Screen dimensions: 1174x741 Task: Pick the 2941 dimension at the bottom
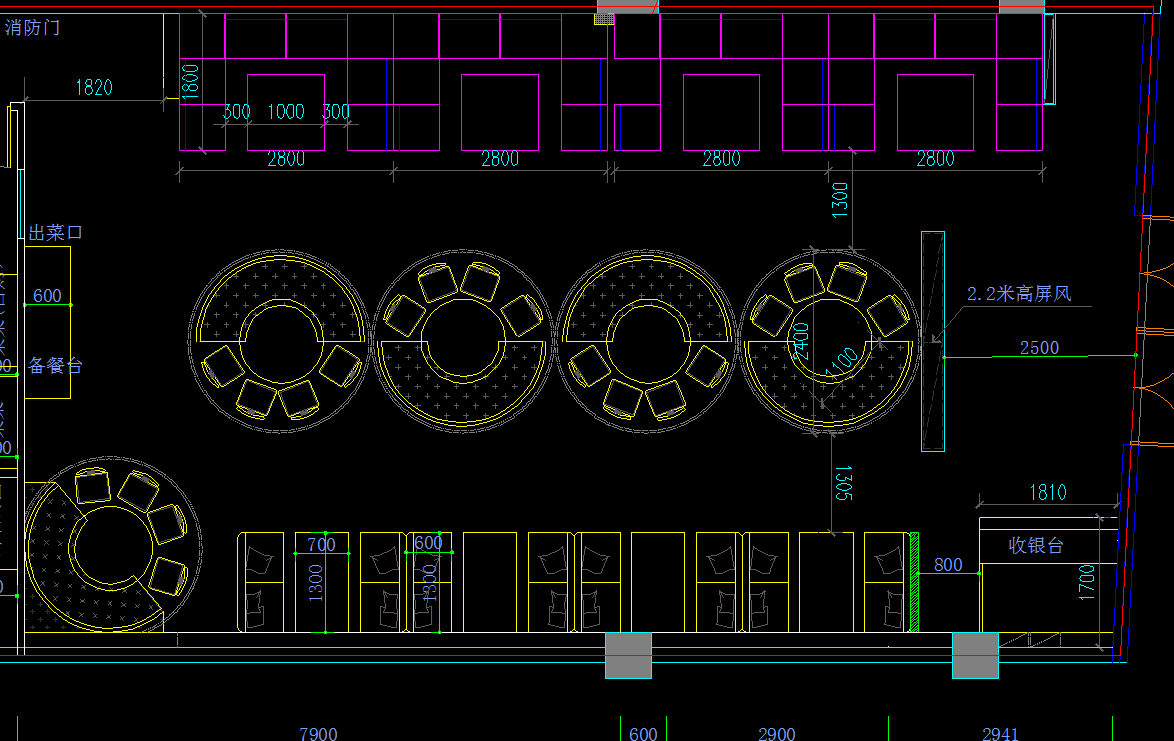tap(999, 734)
